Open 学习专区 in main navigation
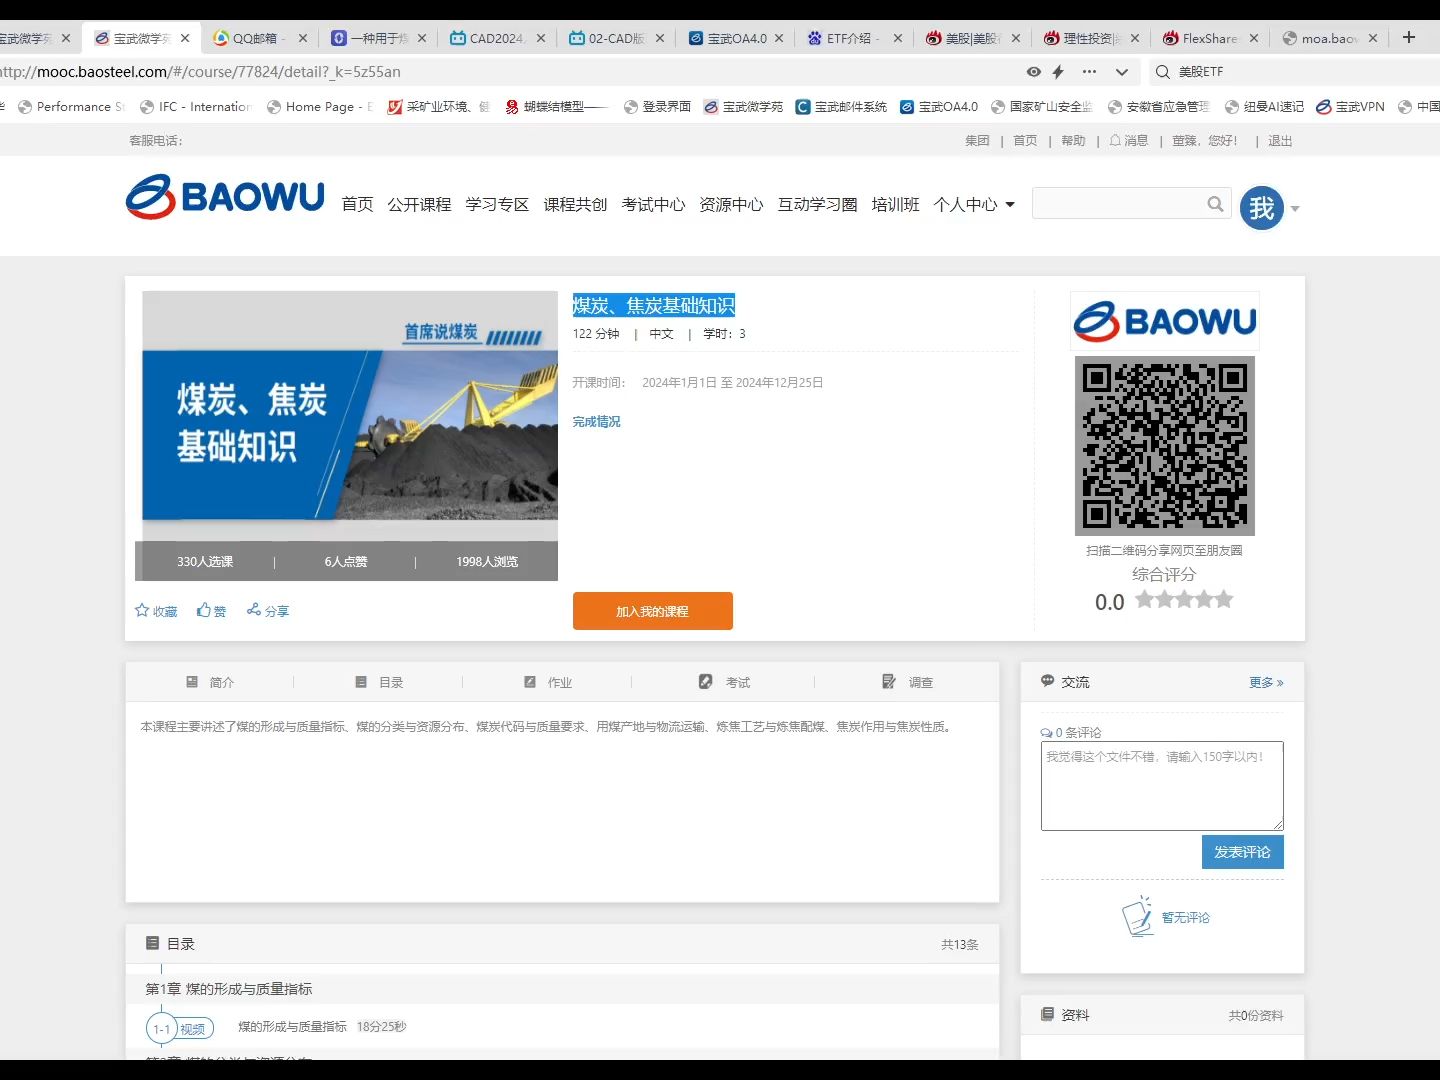Screen dimensions: 1440x1080 pyautogui.click(x=497, y=204)
